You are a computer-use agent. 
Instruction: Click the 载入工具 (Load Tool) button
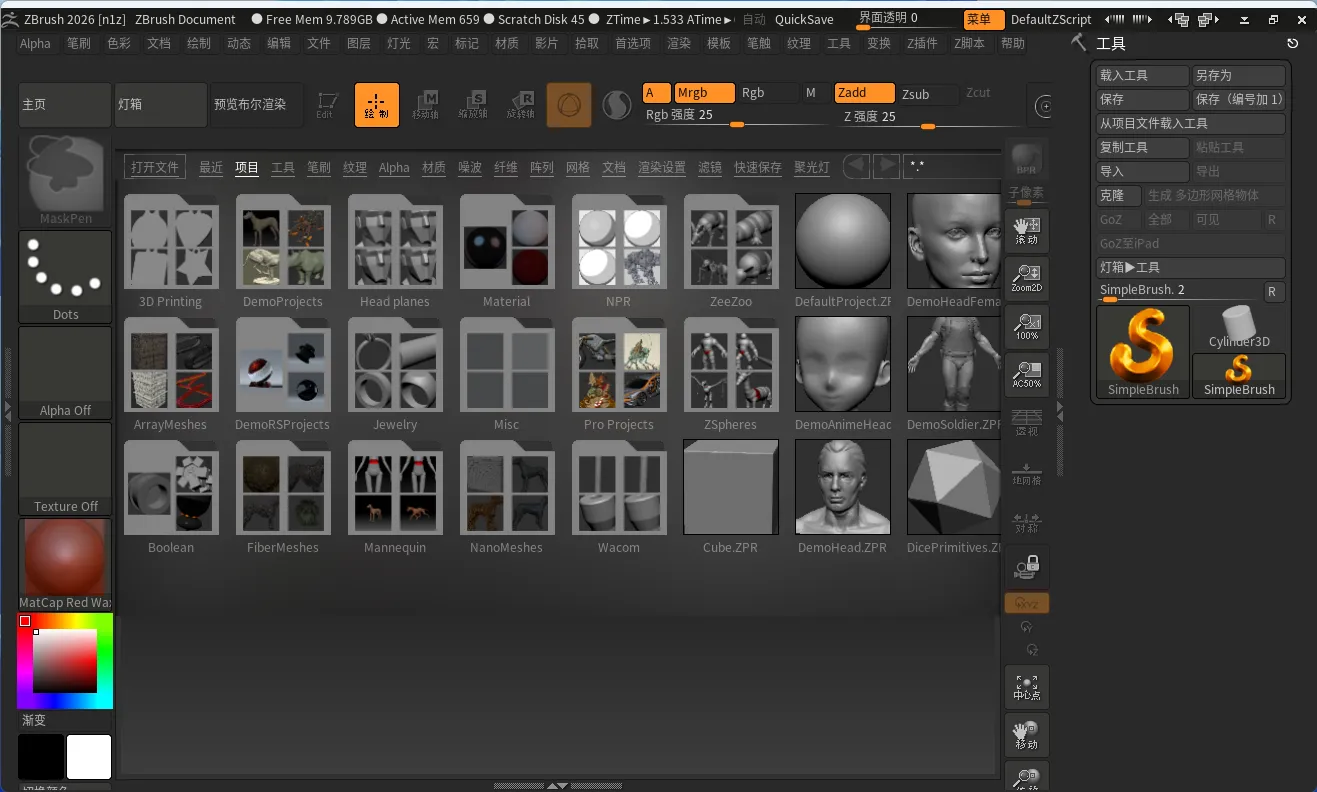(x=1142, y=76)
